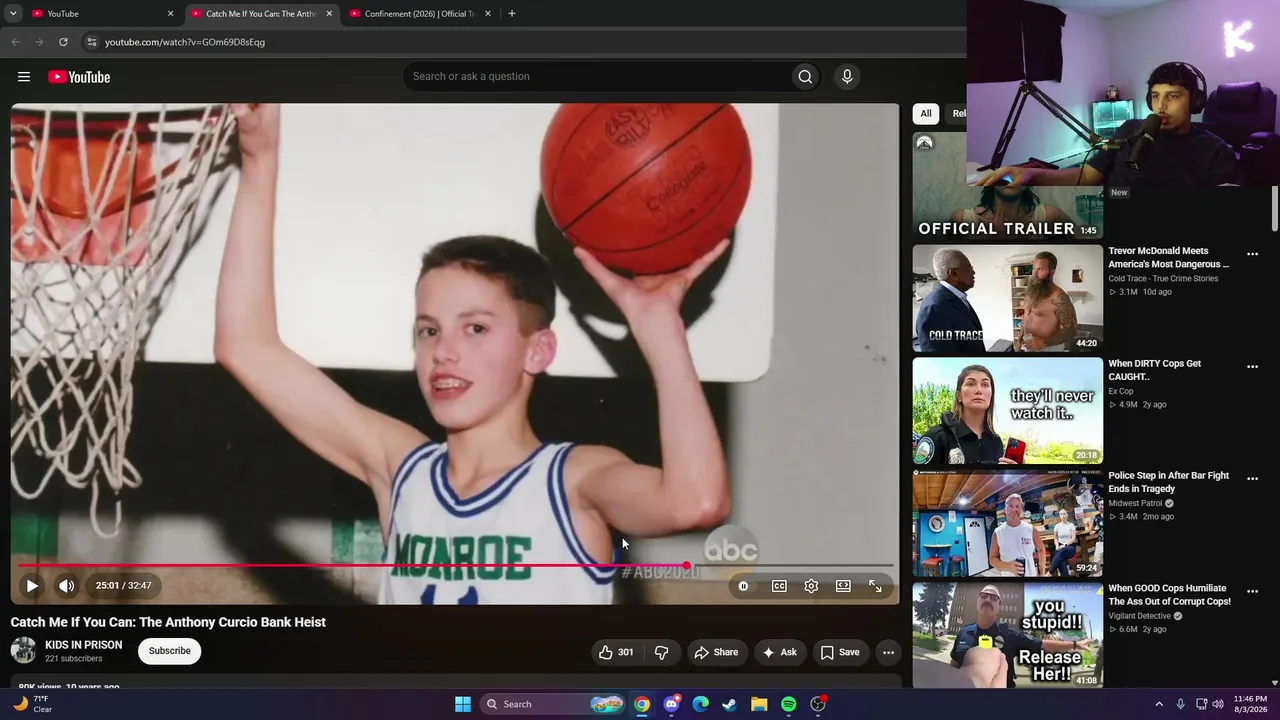
Task: Open Google Chrome from the taskbar
Action: pyautogui.click(x=642, y=704)
